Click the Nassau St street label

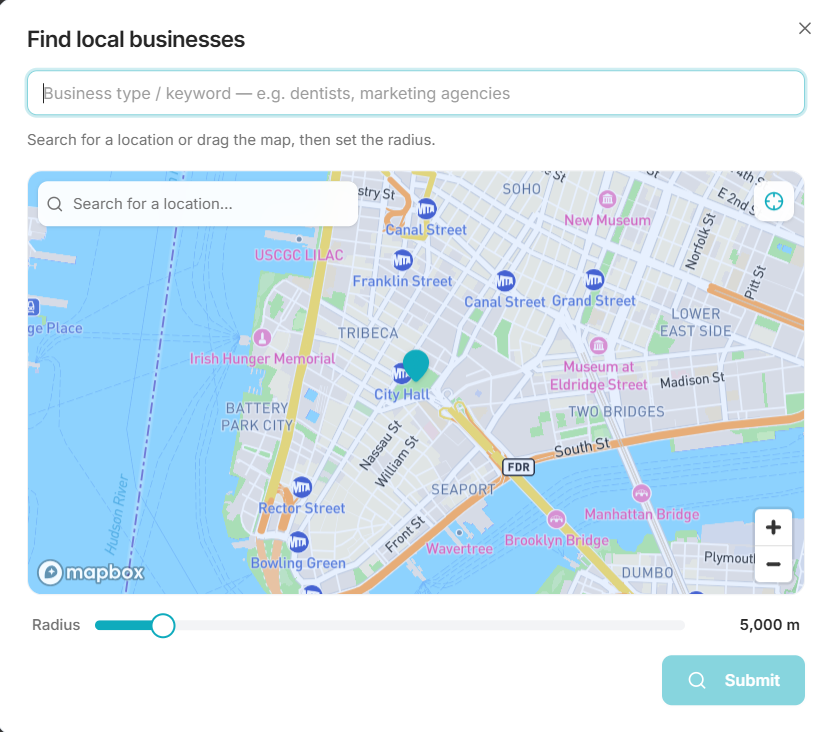[x=381, y=445]
